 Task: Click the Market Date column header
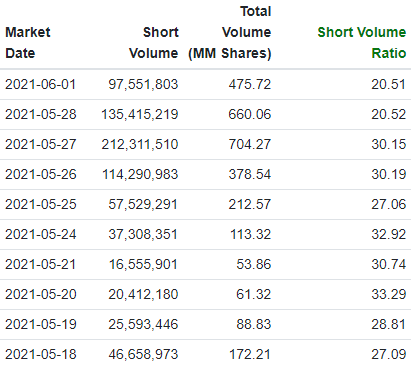coord(28,43)
